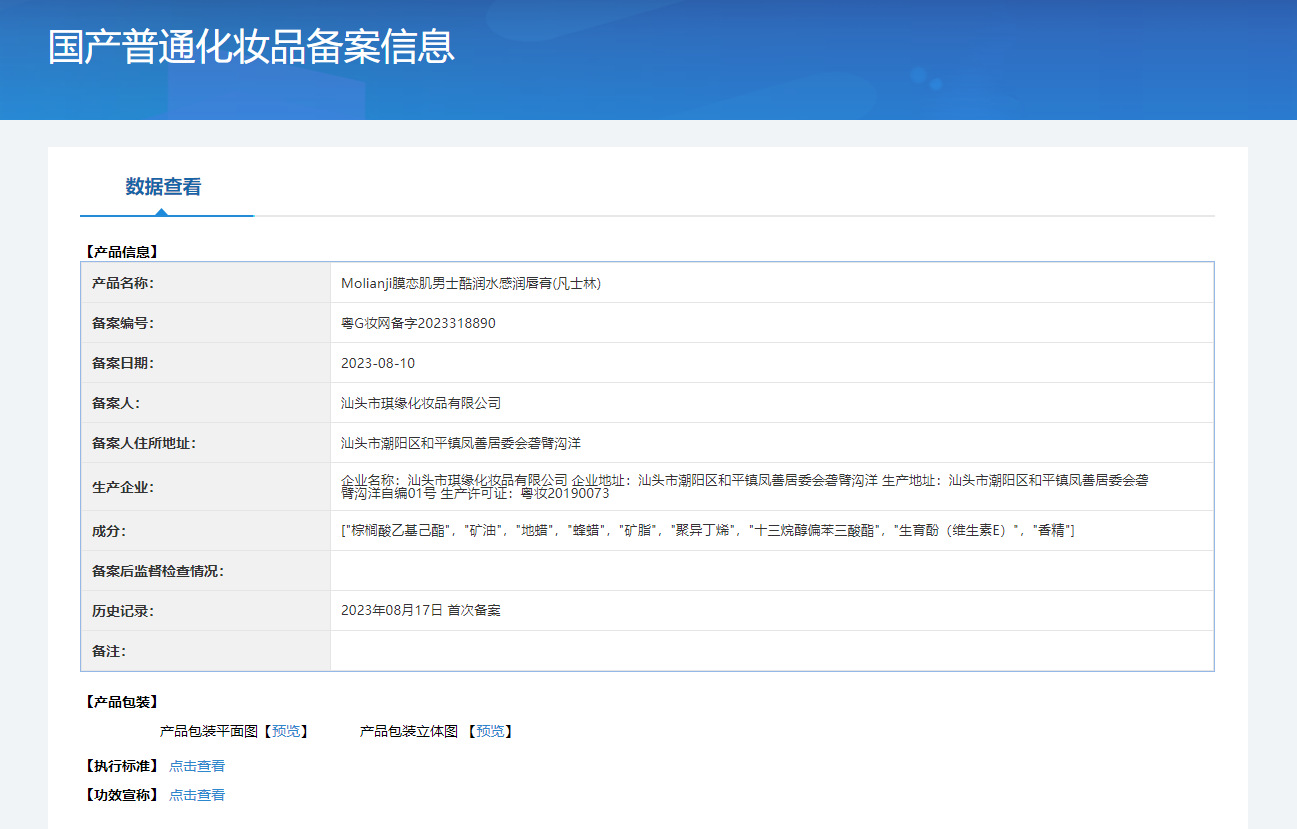Click the 产品名称 label cell
The height and width of the screenshot is (829, 1297).
pyautogui.click(x=123, y=283)
